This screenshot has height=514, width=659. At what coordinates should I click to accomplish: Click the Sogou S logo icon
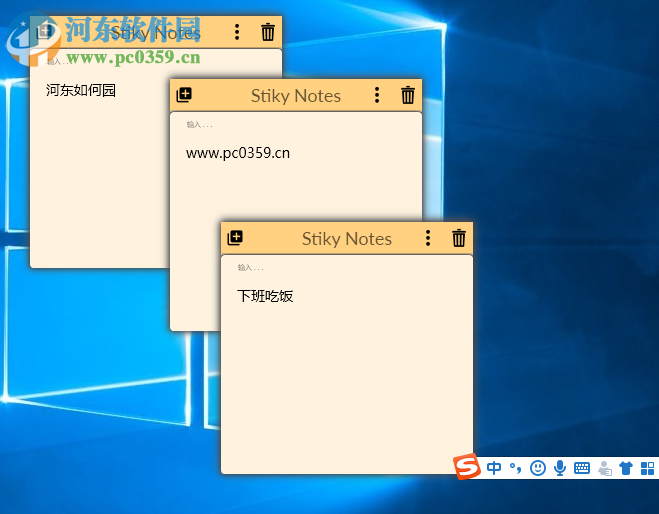pyautogui.click(x=467, y=467)
